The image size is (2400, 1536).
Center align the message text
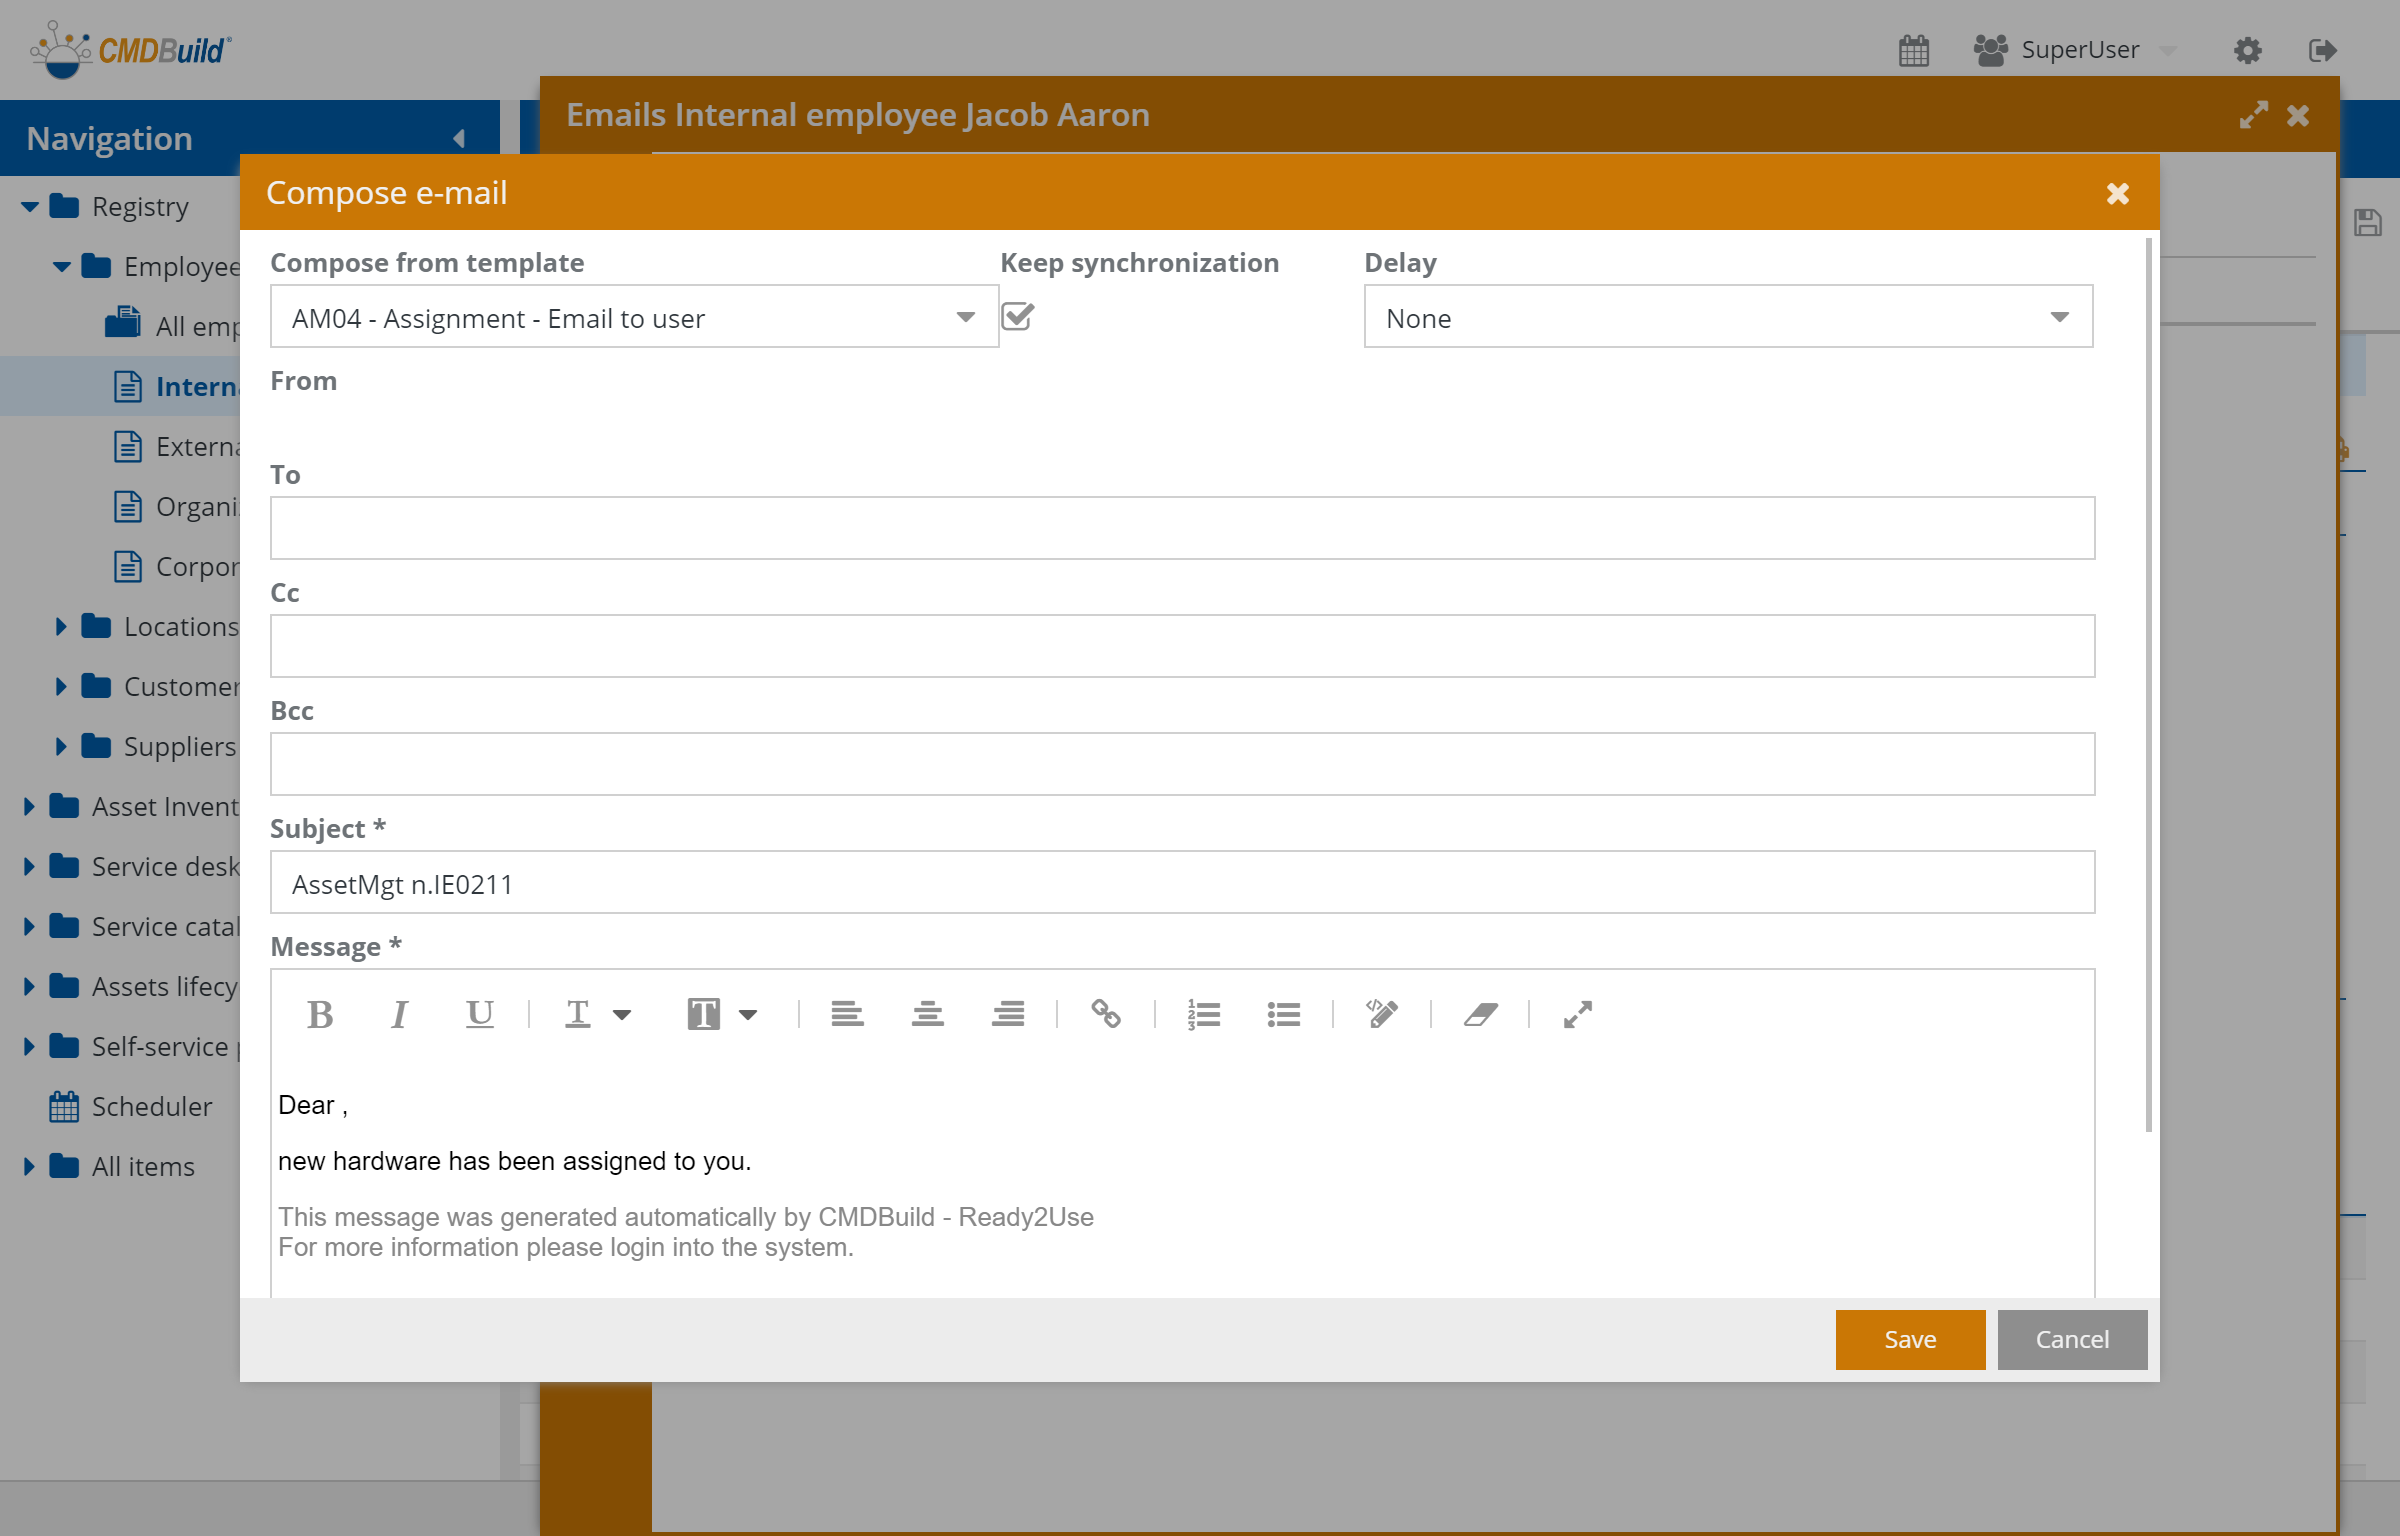pos(927,1015)
